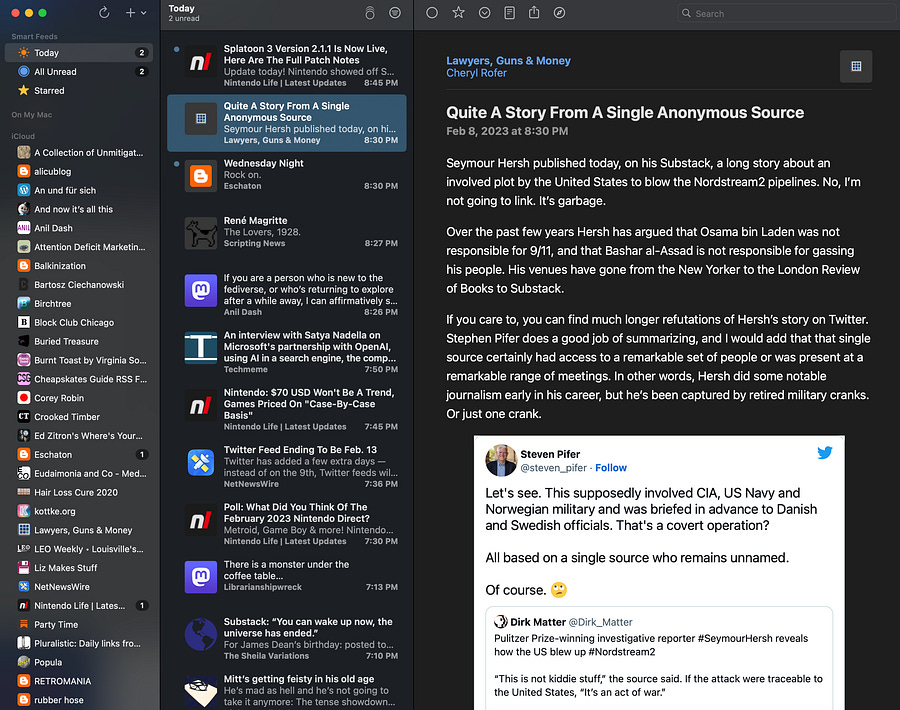Select Block Club Chicago feed
The width and height of the screenshot is (900, 710).
click(x=79, y=323)
